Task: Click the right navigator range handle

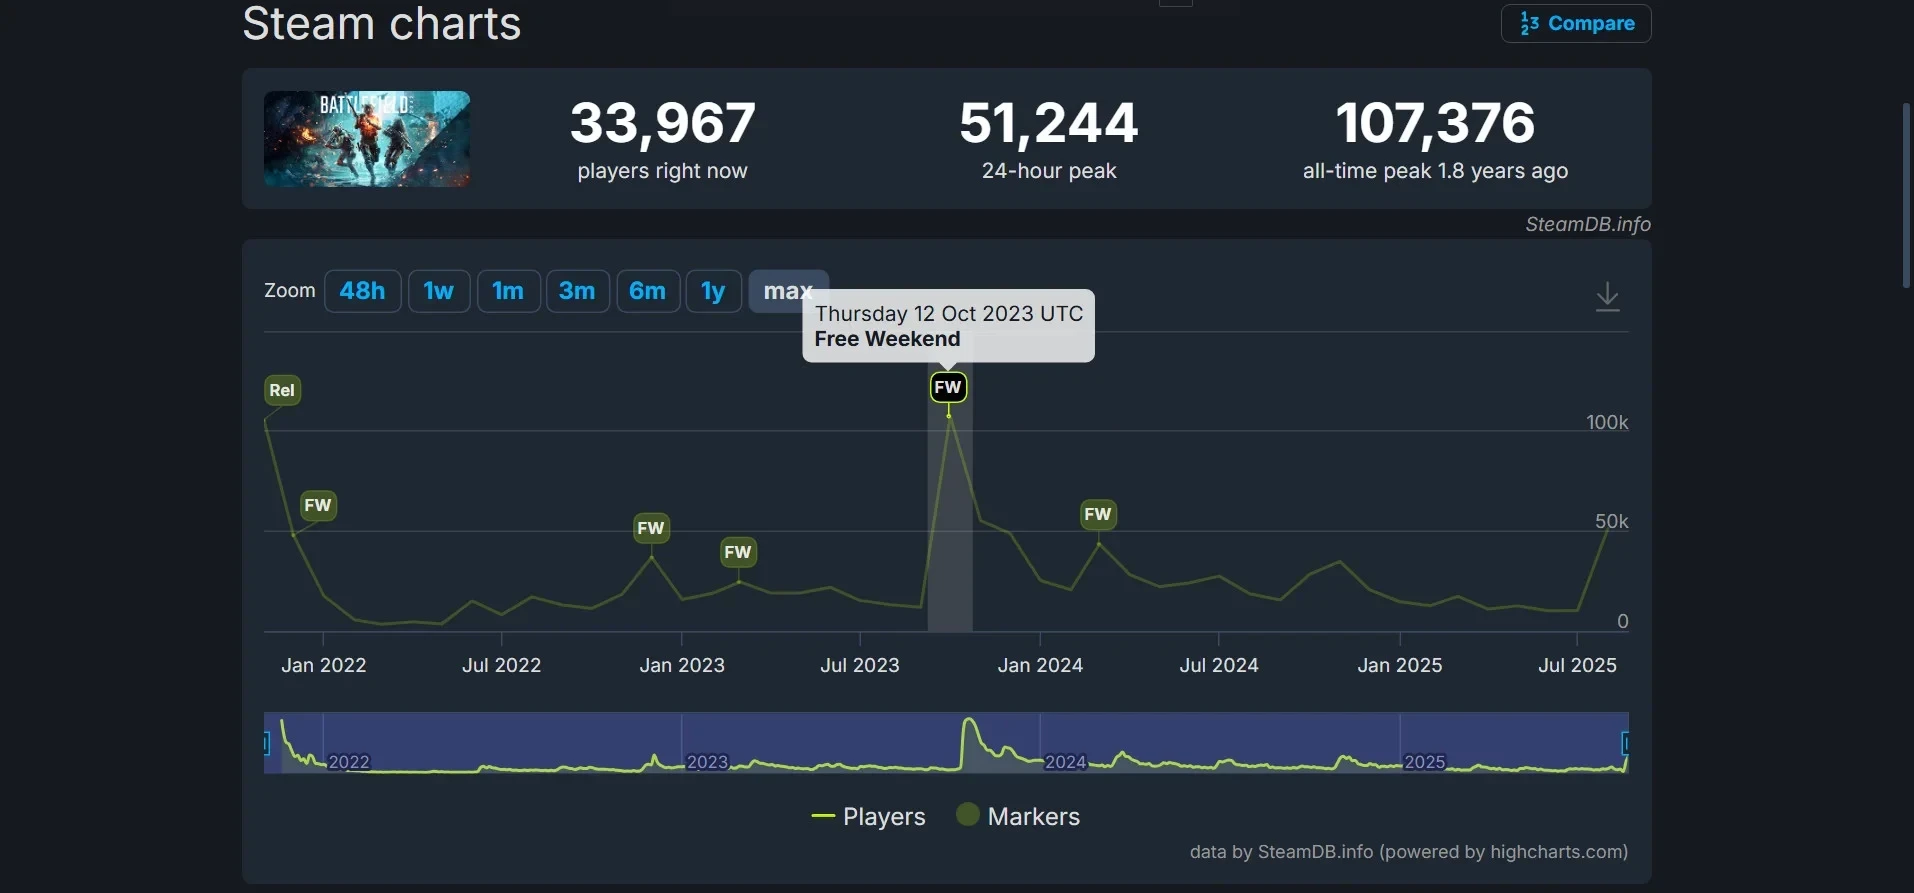Action: pos(1625,743)
